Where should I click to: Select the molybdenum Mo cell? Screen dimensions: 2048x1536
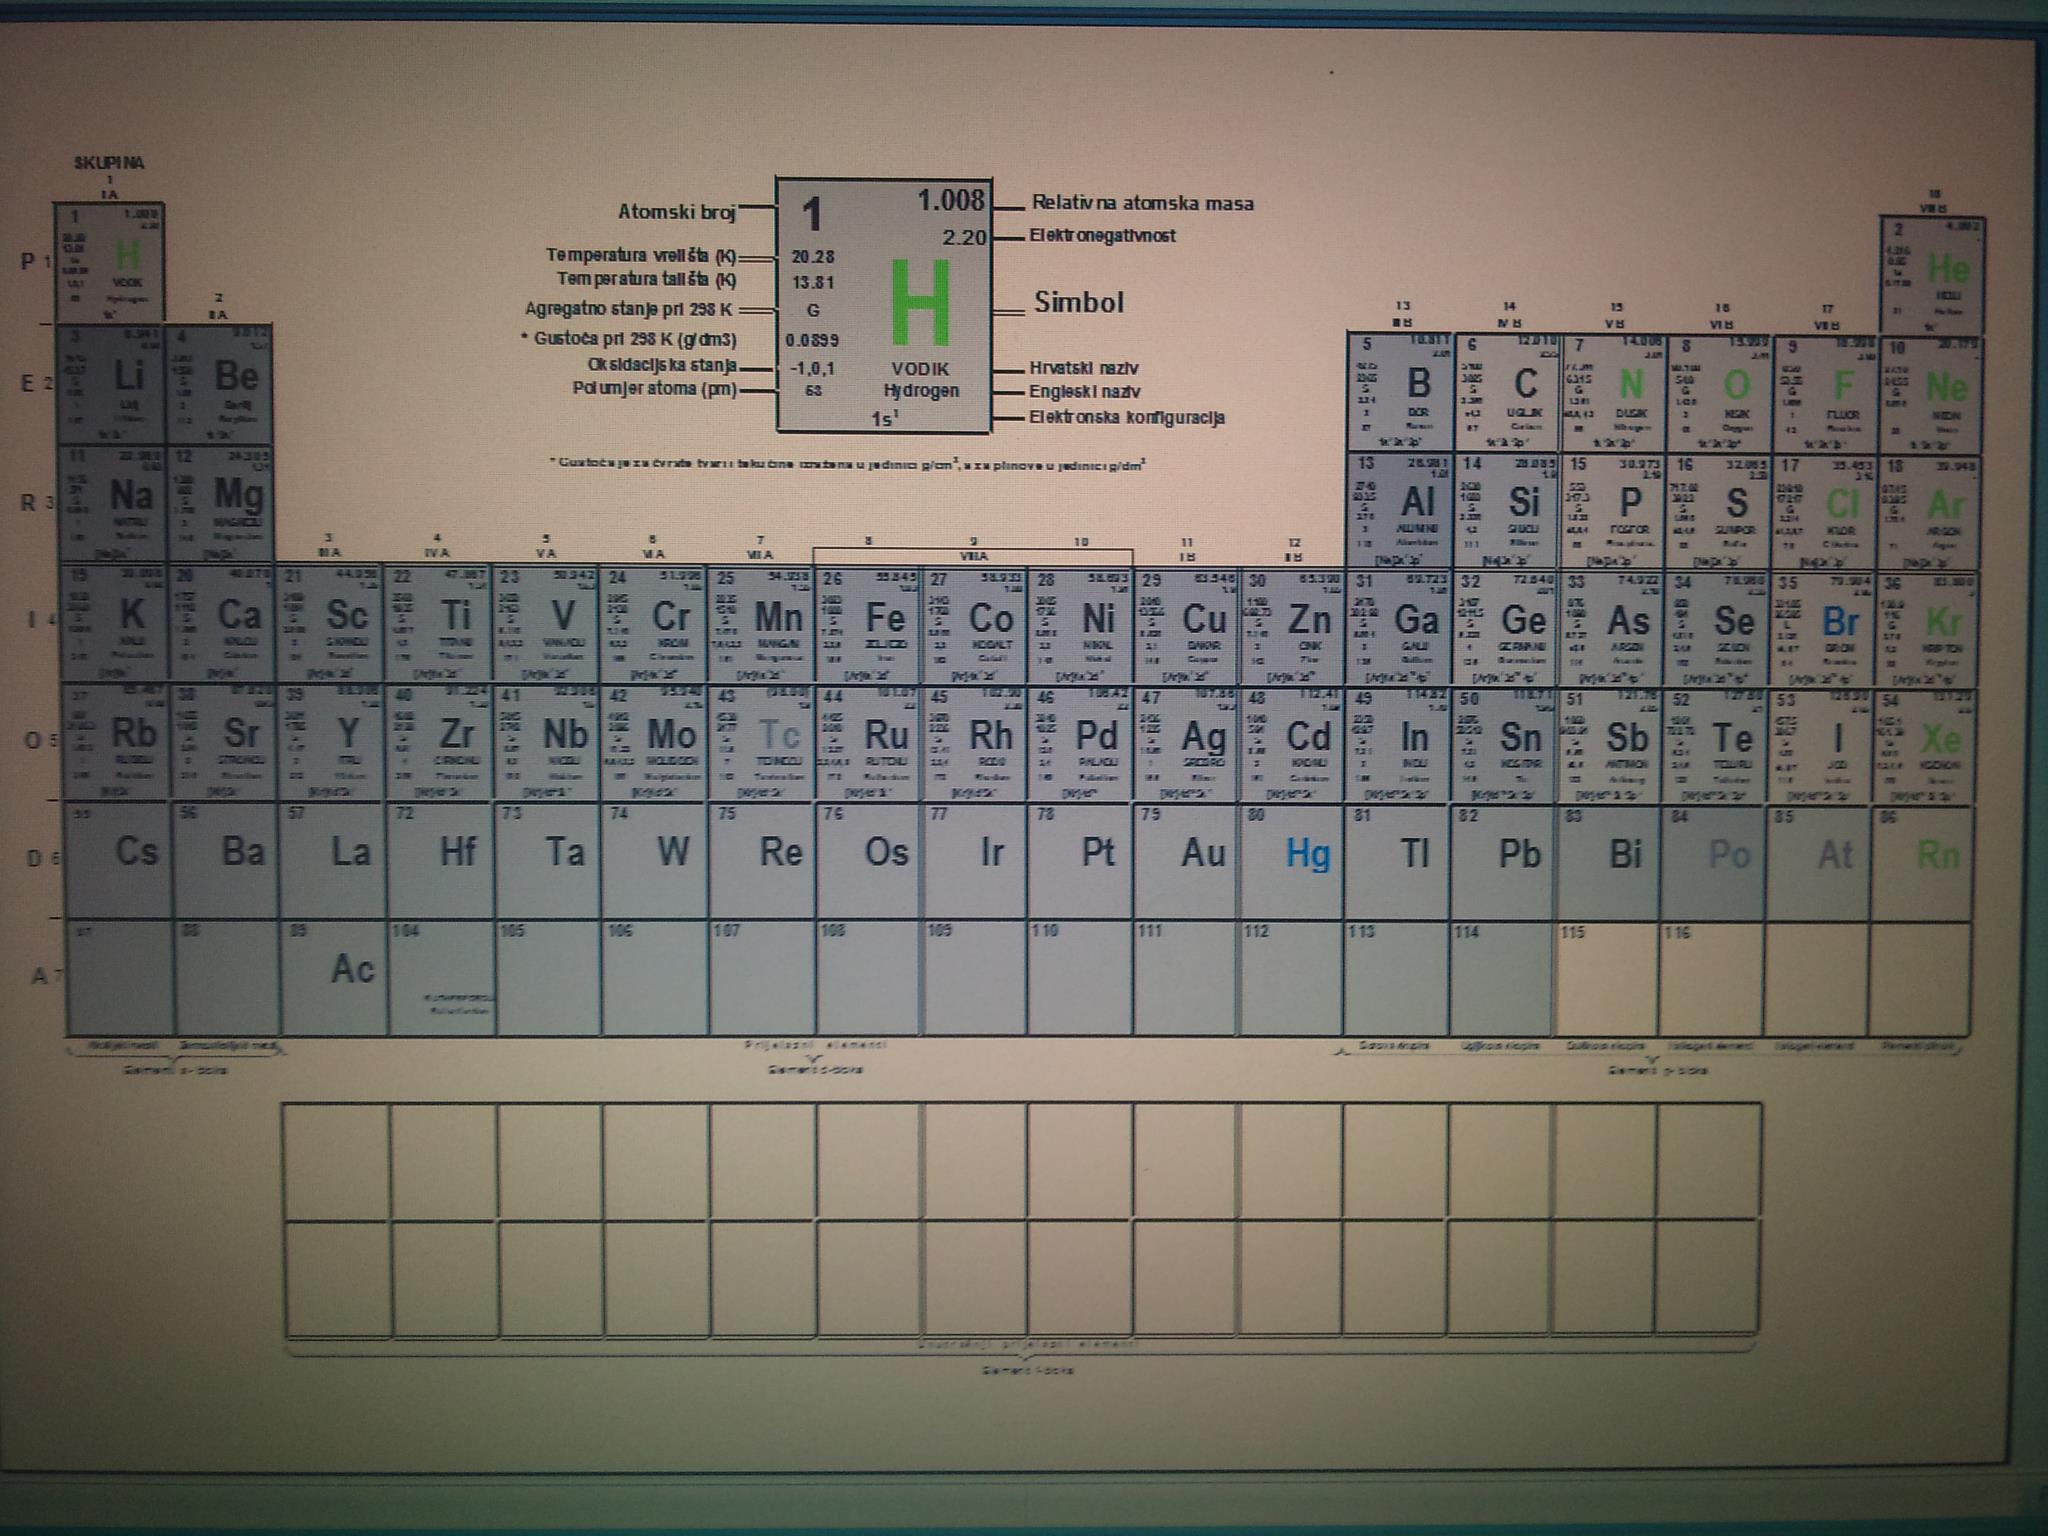[x=656, y=744]
